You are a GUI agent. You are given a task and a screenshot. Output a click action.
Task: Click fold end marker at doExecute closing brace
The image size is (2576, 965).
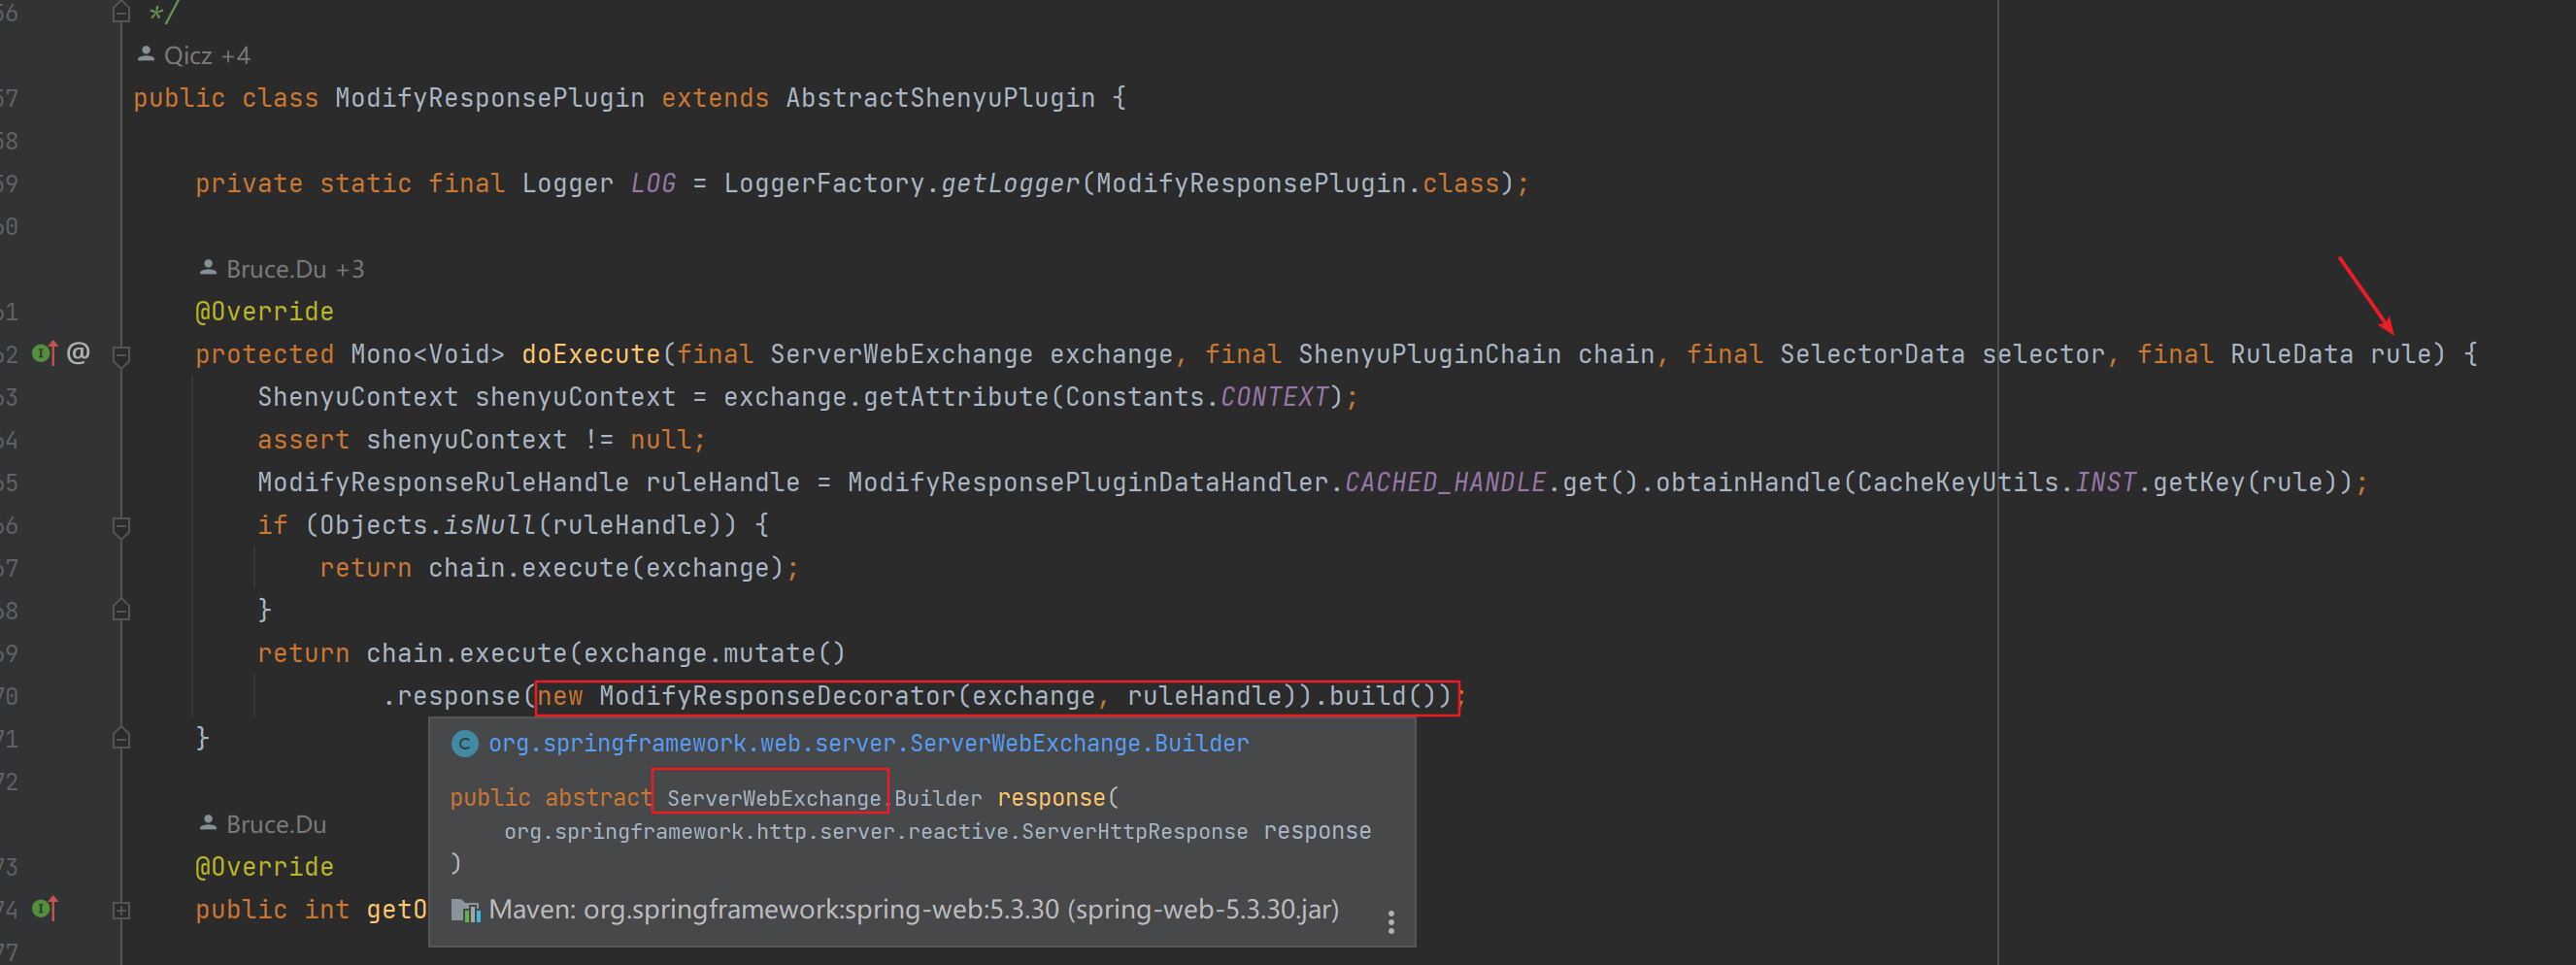point(121,738)
